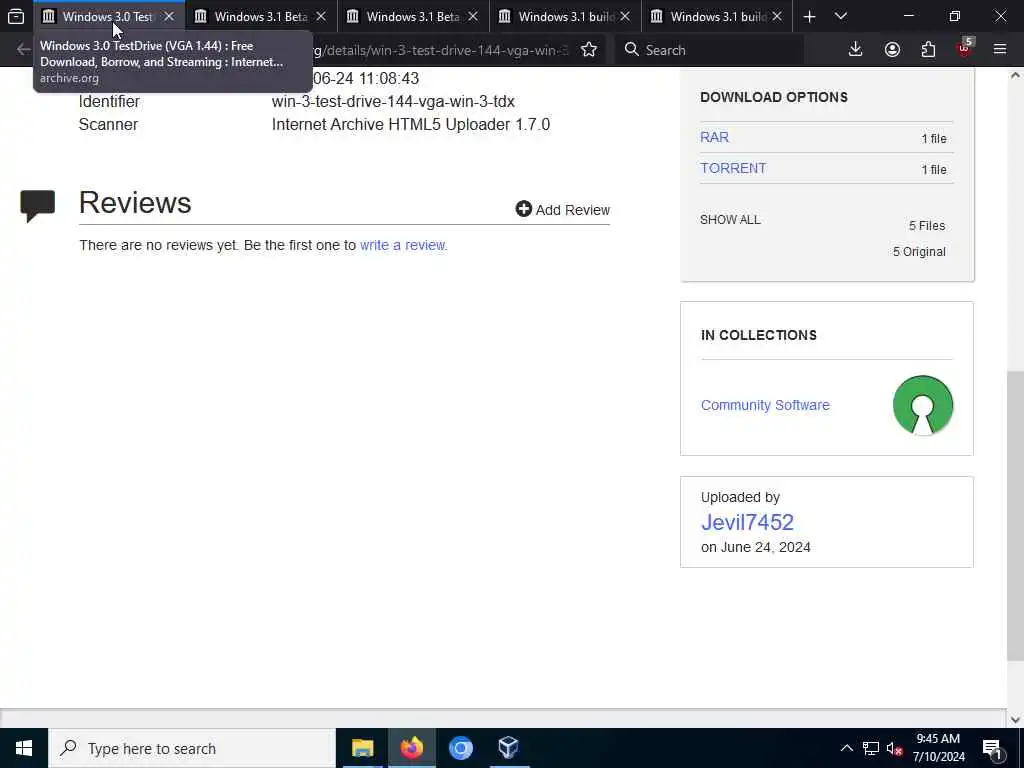Image resolution: width=1024 pixels, height=768 pixels.
Task: Open the Windows Start menu
Action: tap(24, 748)
